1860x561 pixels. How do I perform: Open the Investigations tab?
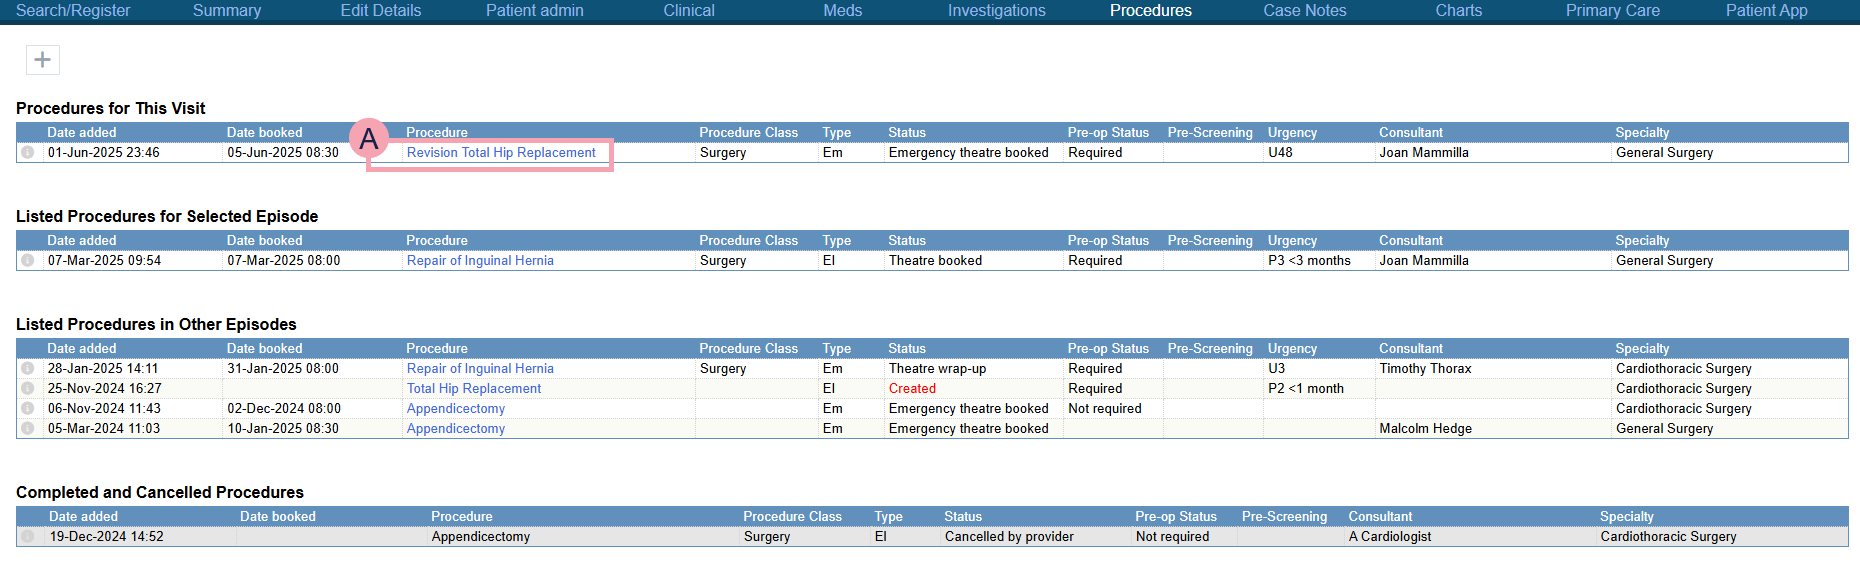(996, 11)
